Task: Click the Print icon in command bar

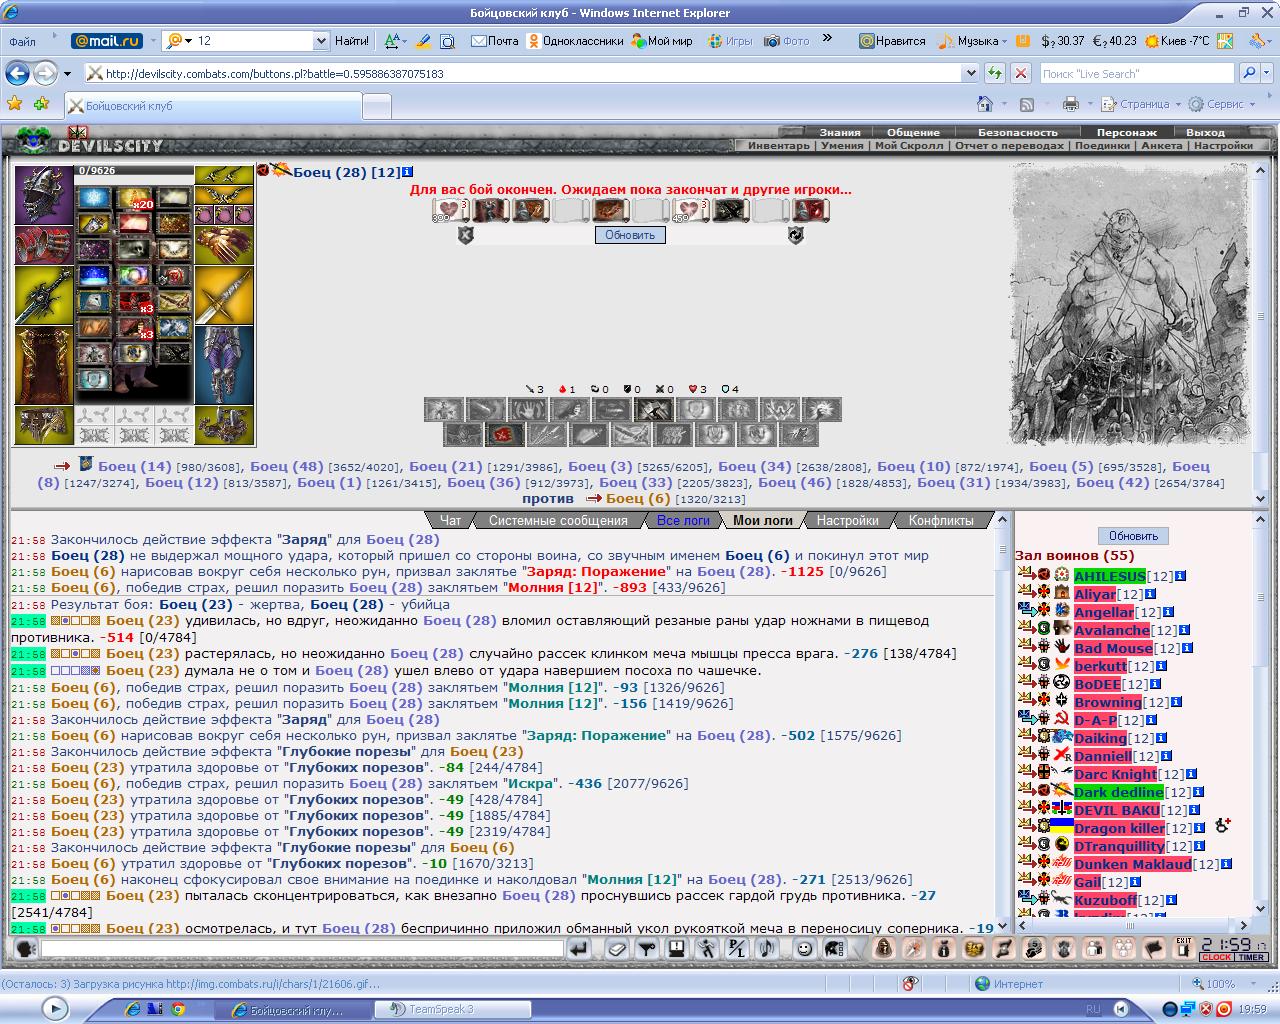Action: point(1071,104)
